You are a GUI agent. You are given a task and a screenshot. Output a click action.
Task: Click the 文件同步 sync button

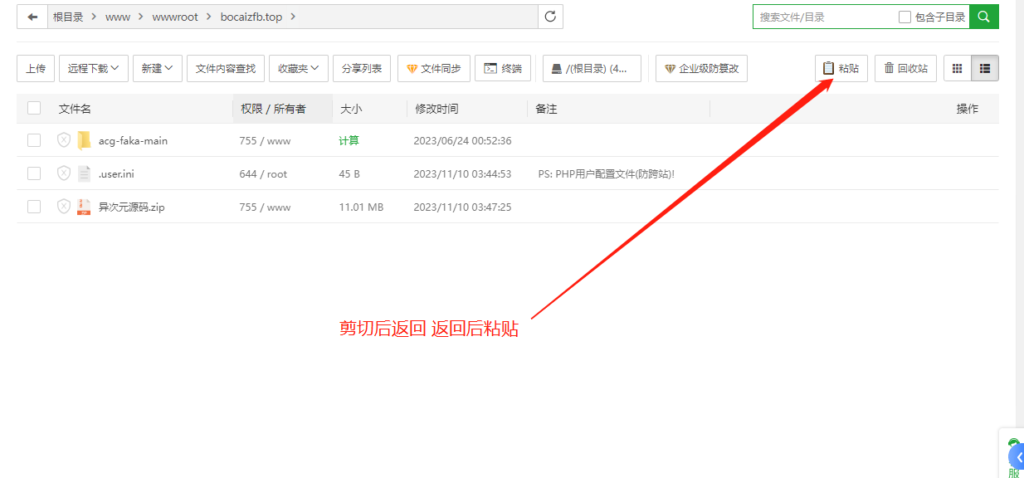[x=434, y=69]
